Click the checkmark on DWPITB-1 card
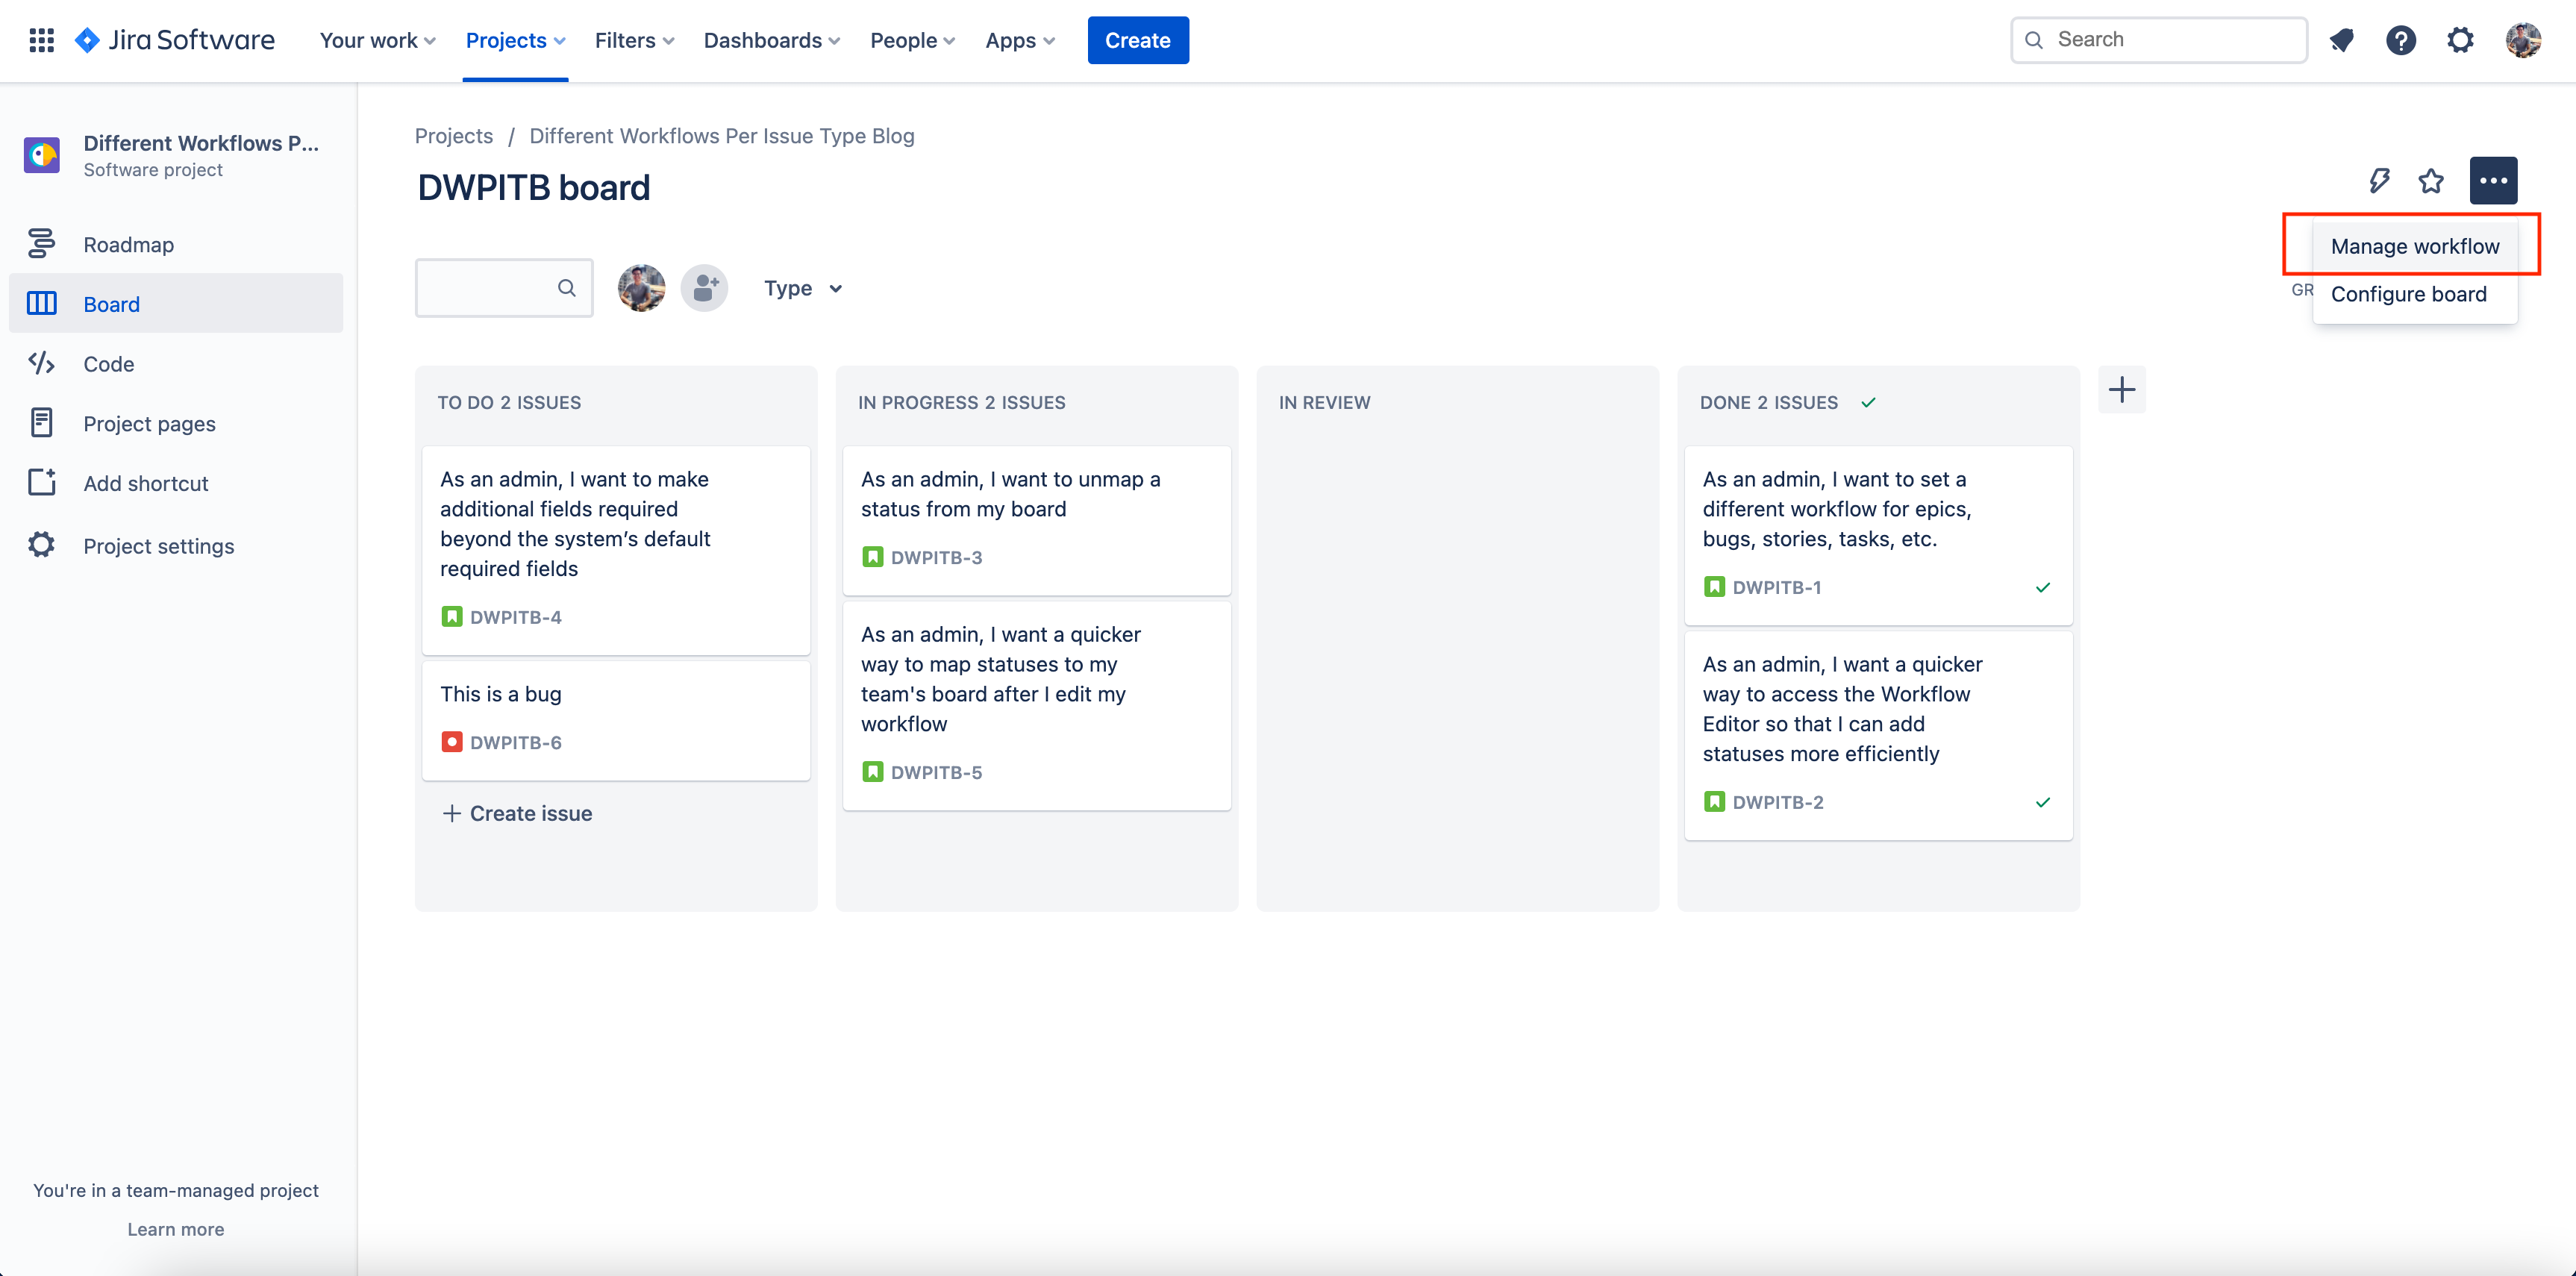Image resolution: width=2576 pixels, height=1276 pixels. click(2043, 587)
